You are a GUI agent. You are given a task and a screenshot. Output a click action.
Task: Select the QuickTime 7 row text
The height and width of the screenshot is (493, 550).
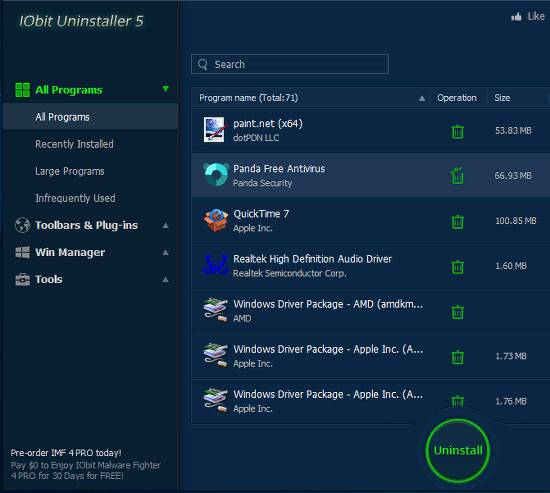pyautogui.click(x=261, y=214)
